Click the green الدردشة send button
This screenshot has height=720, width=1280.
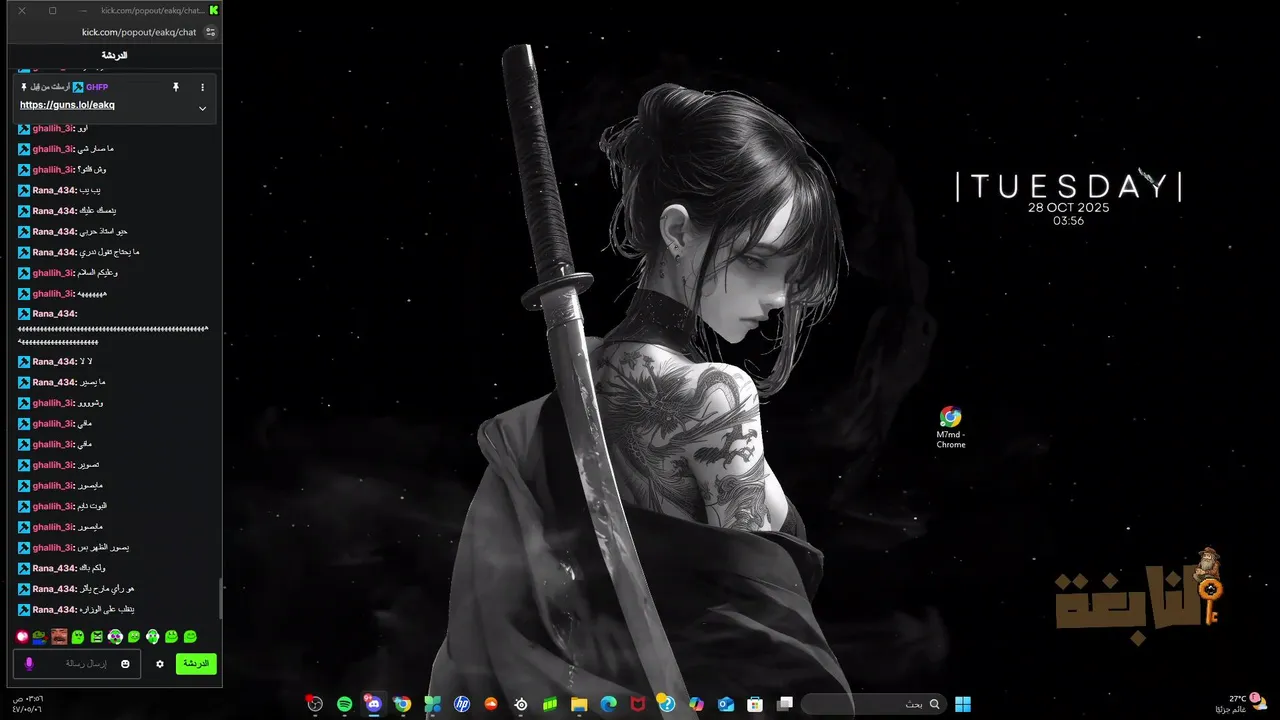point(196,663)
